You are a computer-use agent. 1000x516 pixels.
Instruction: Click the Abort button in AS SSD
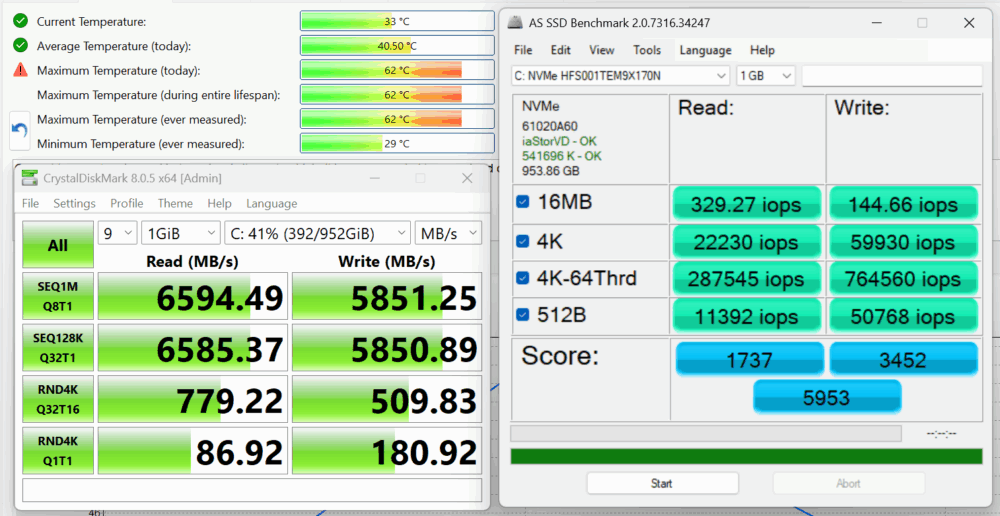848,483
